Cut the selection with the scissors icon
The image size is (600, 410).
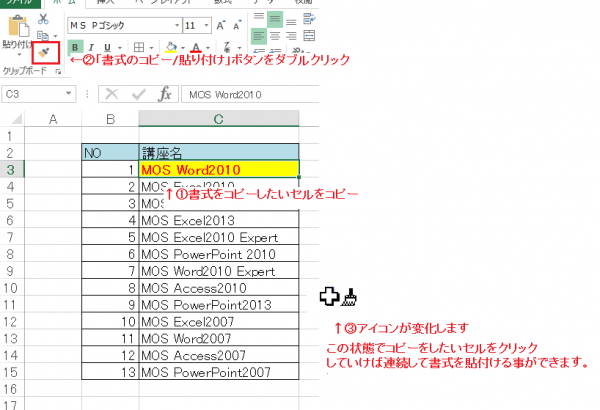pyautogui.click(x=43, y=18)
